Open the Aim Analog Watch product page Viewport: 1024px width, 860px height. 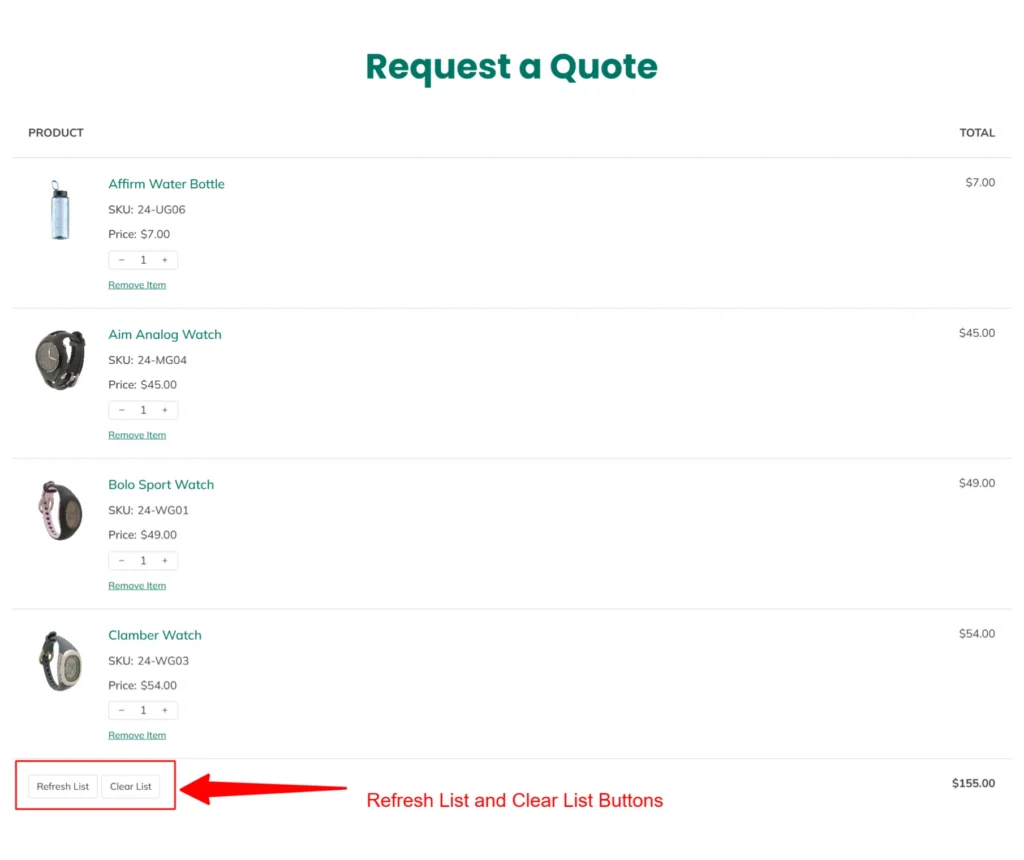click(164, 334)
